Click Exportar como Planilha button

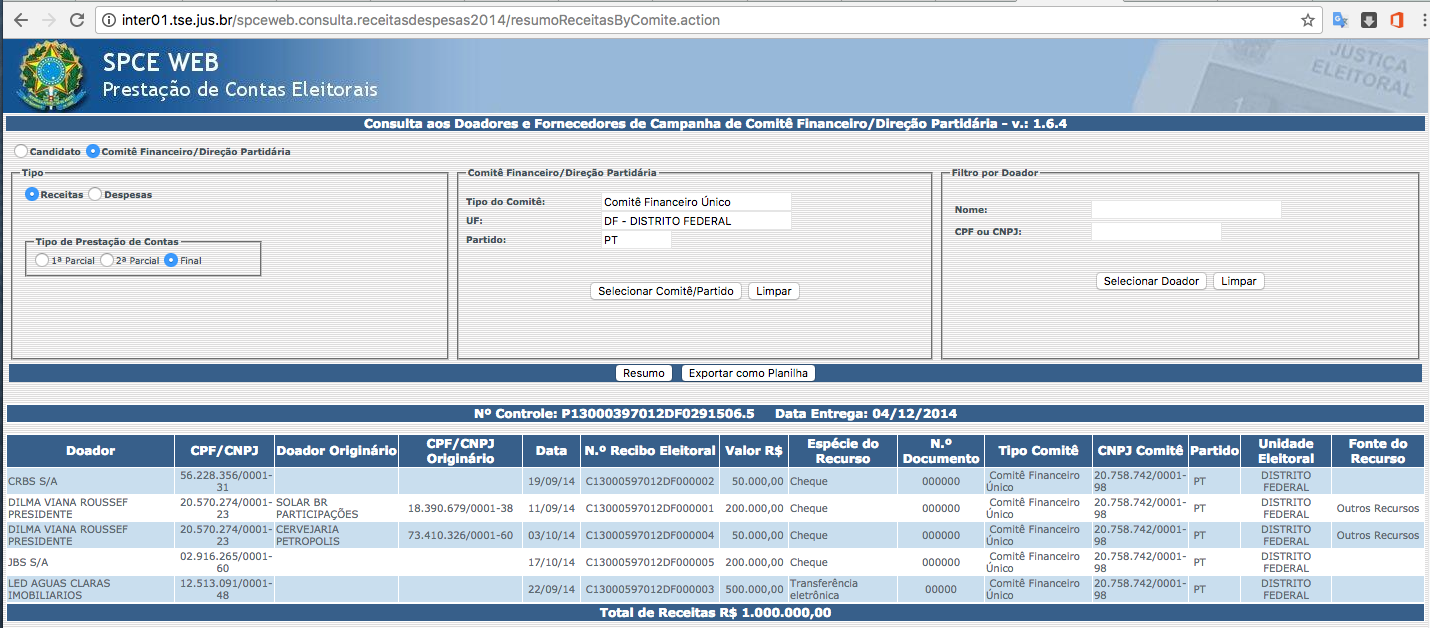click(748, 373)
